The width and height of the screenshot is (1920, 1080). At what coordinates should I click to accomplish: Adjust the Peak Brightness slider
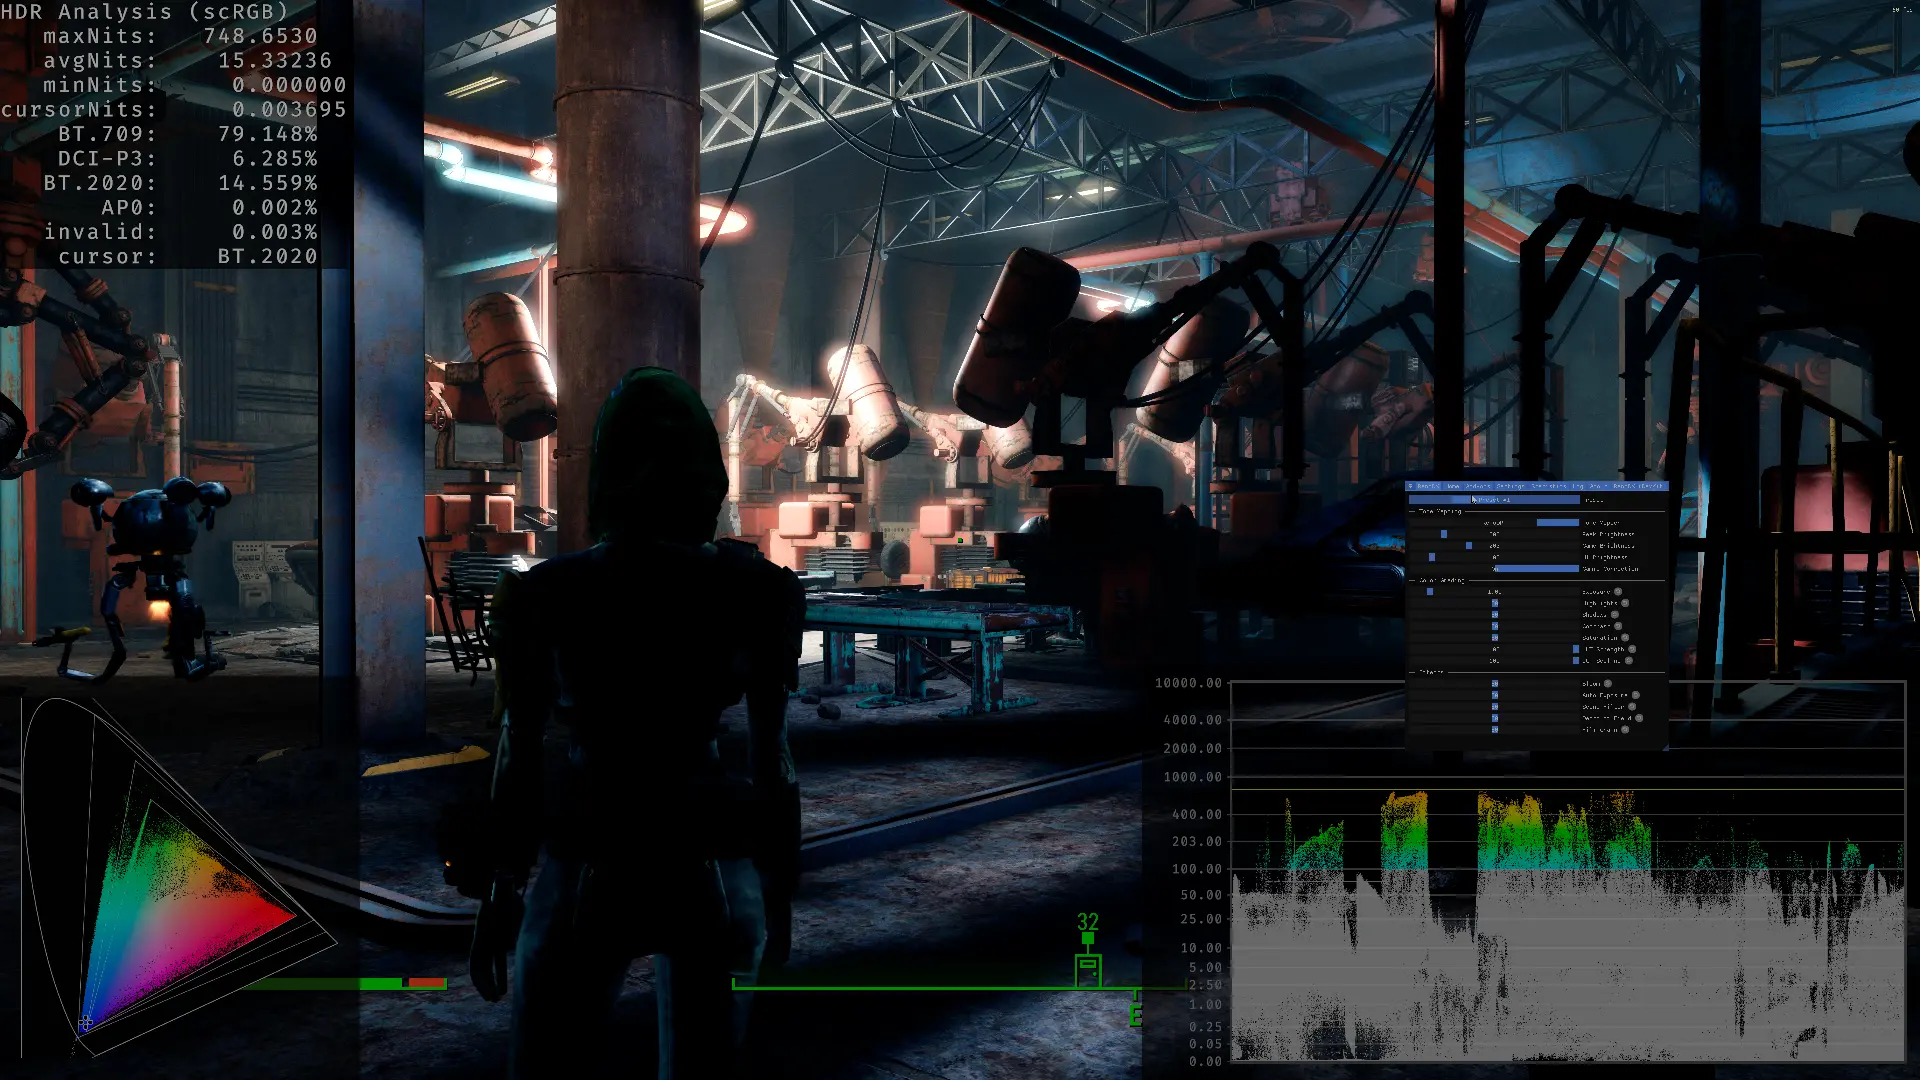(1494, 534)
